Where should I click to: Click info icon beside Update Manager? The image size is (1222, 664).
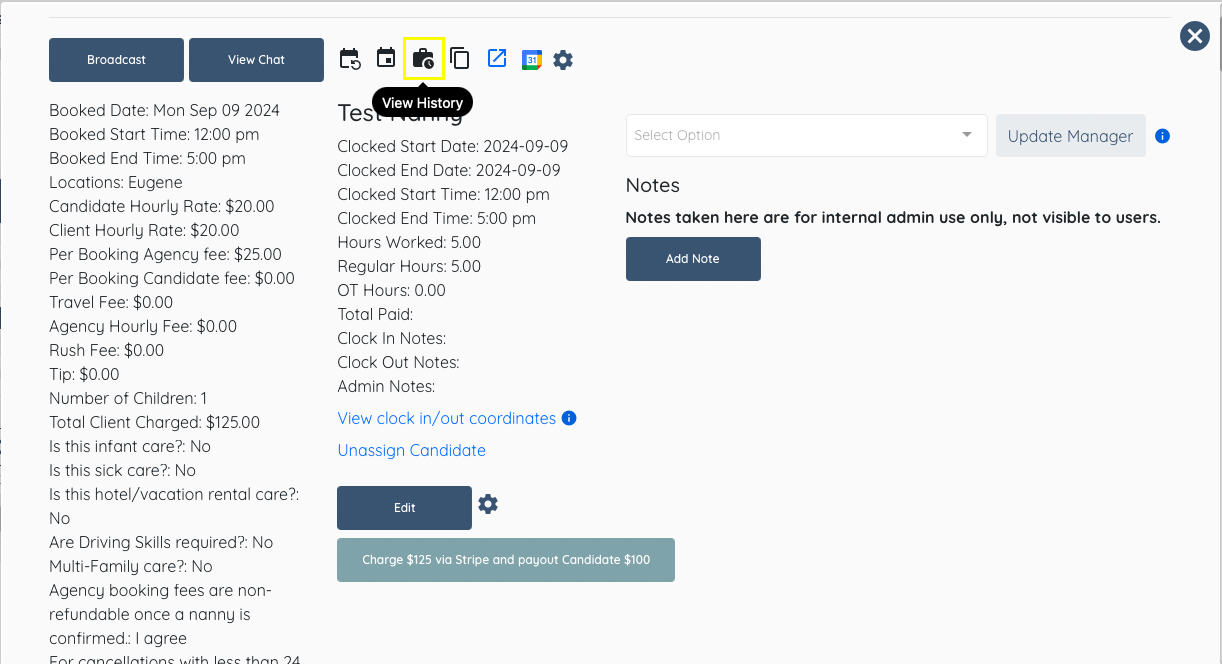coord(1162,136)
